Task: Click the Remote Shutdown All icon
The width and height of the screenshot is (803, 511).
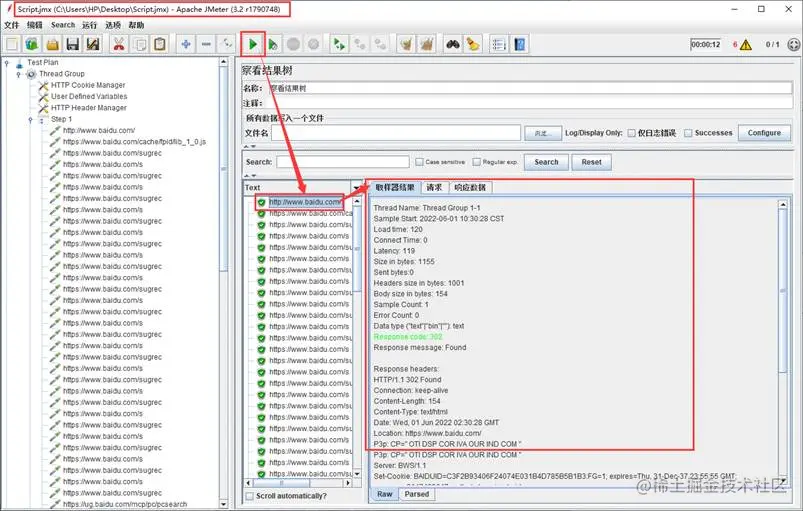Action: point(380,45)
